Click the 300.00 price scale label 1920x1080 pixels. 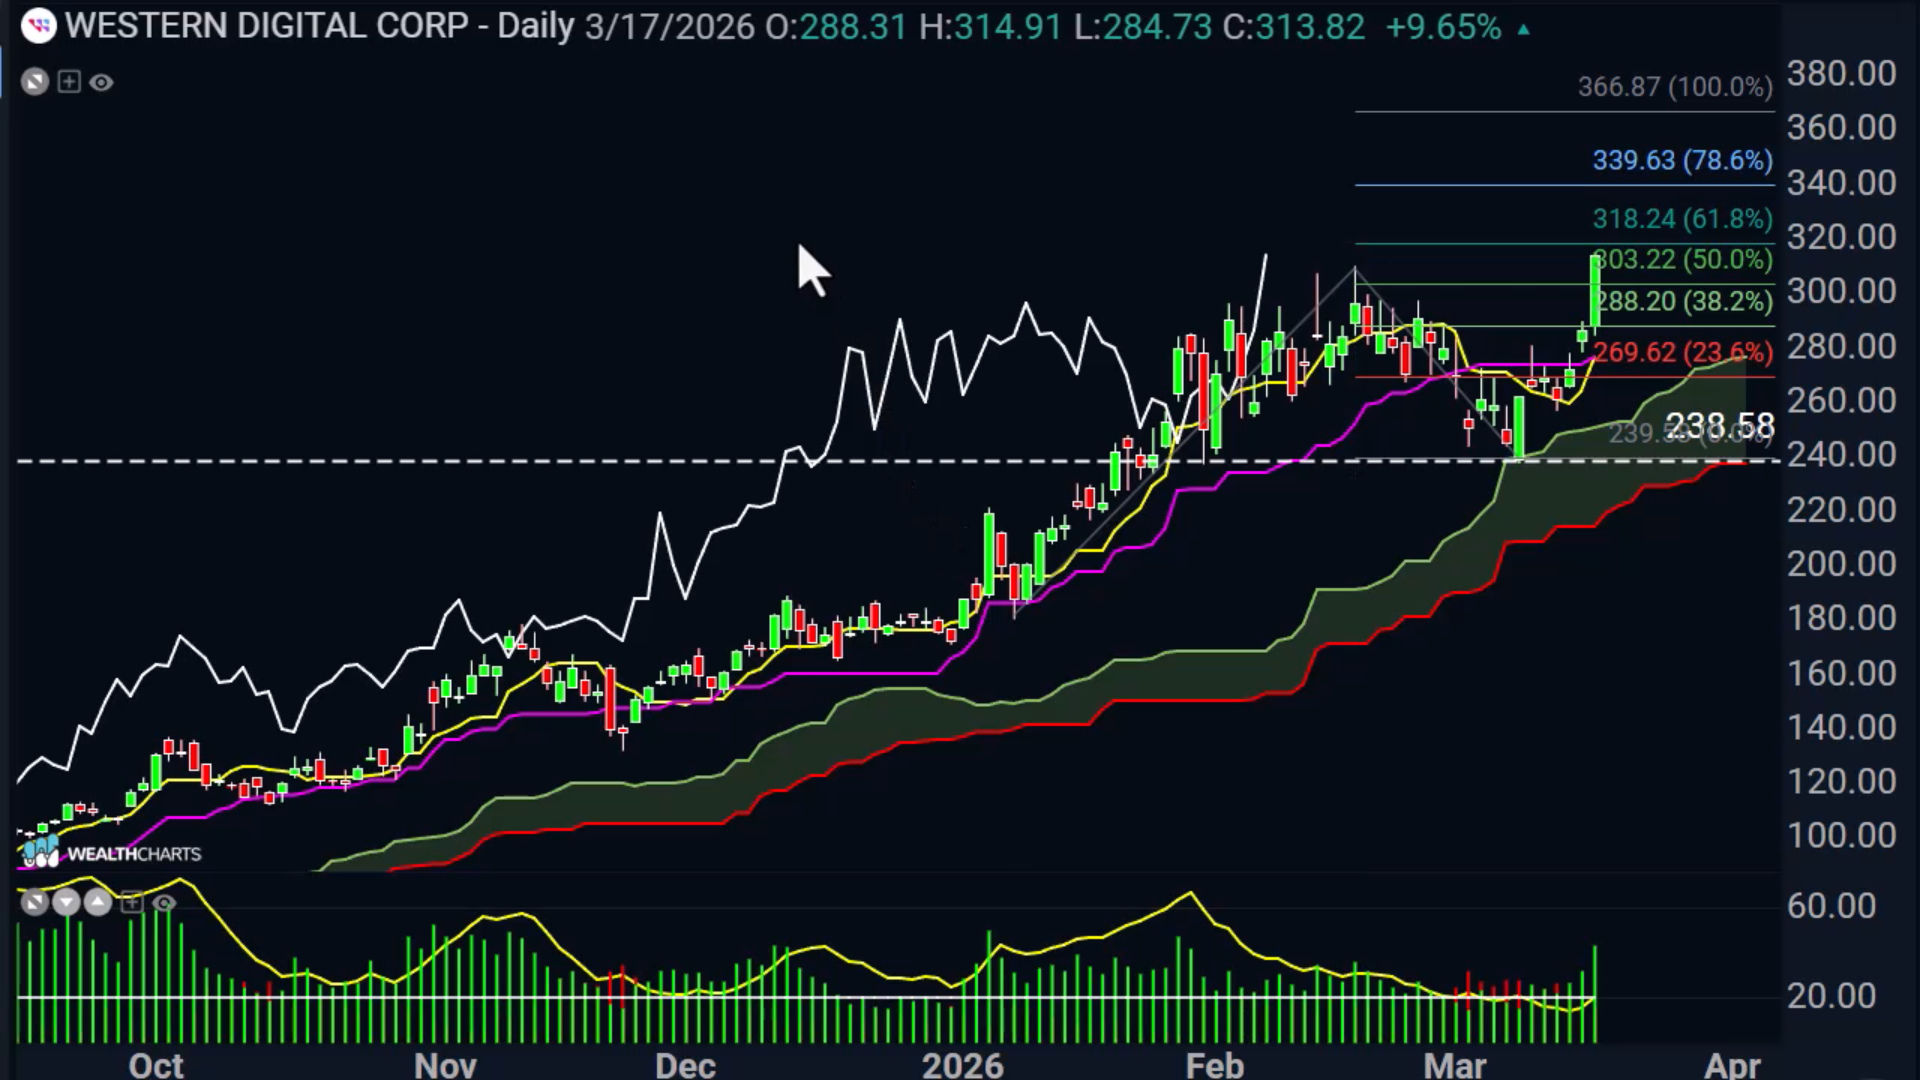(x=1841, y=291)
